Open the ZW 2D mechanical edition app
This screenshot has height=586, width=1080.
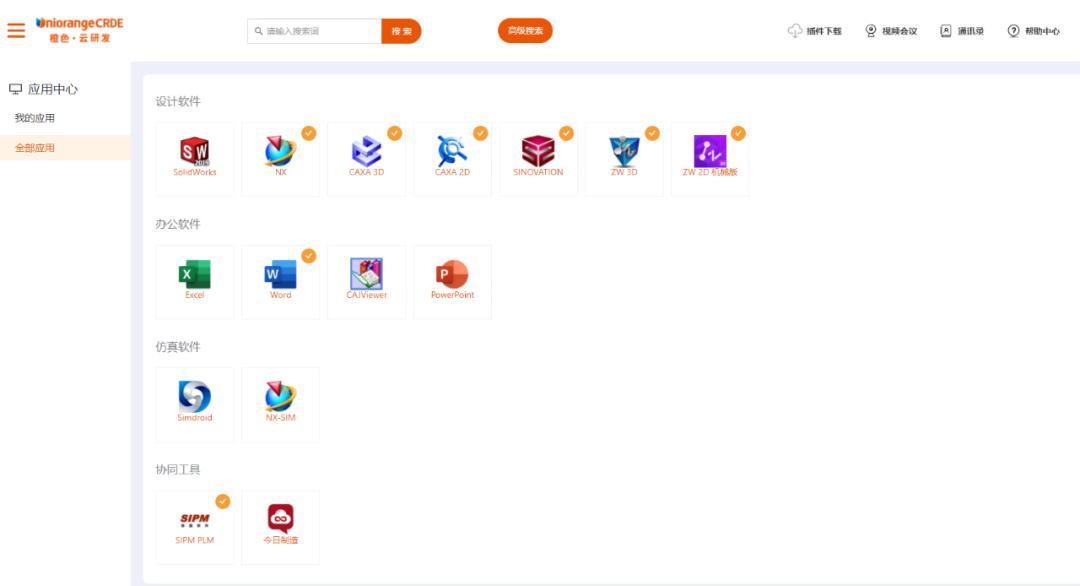[x=710, y=159]
